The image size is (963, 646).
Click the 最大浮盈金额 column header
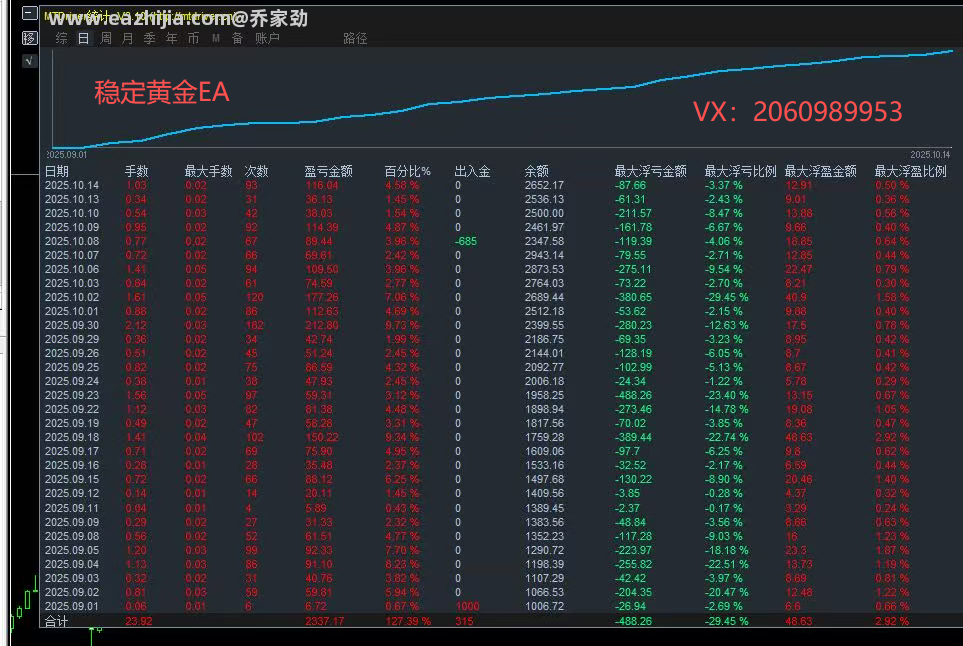tap(821, 171)
